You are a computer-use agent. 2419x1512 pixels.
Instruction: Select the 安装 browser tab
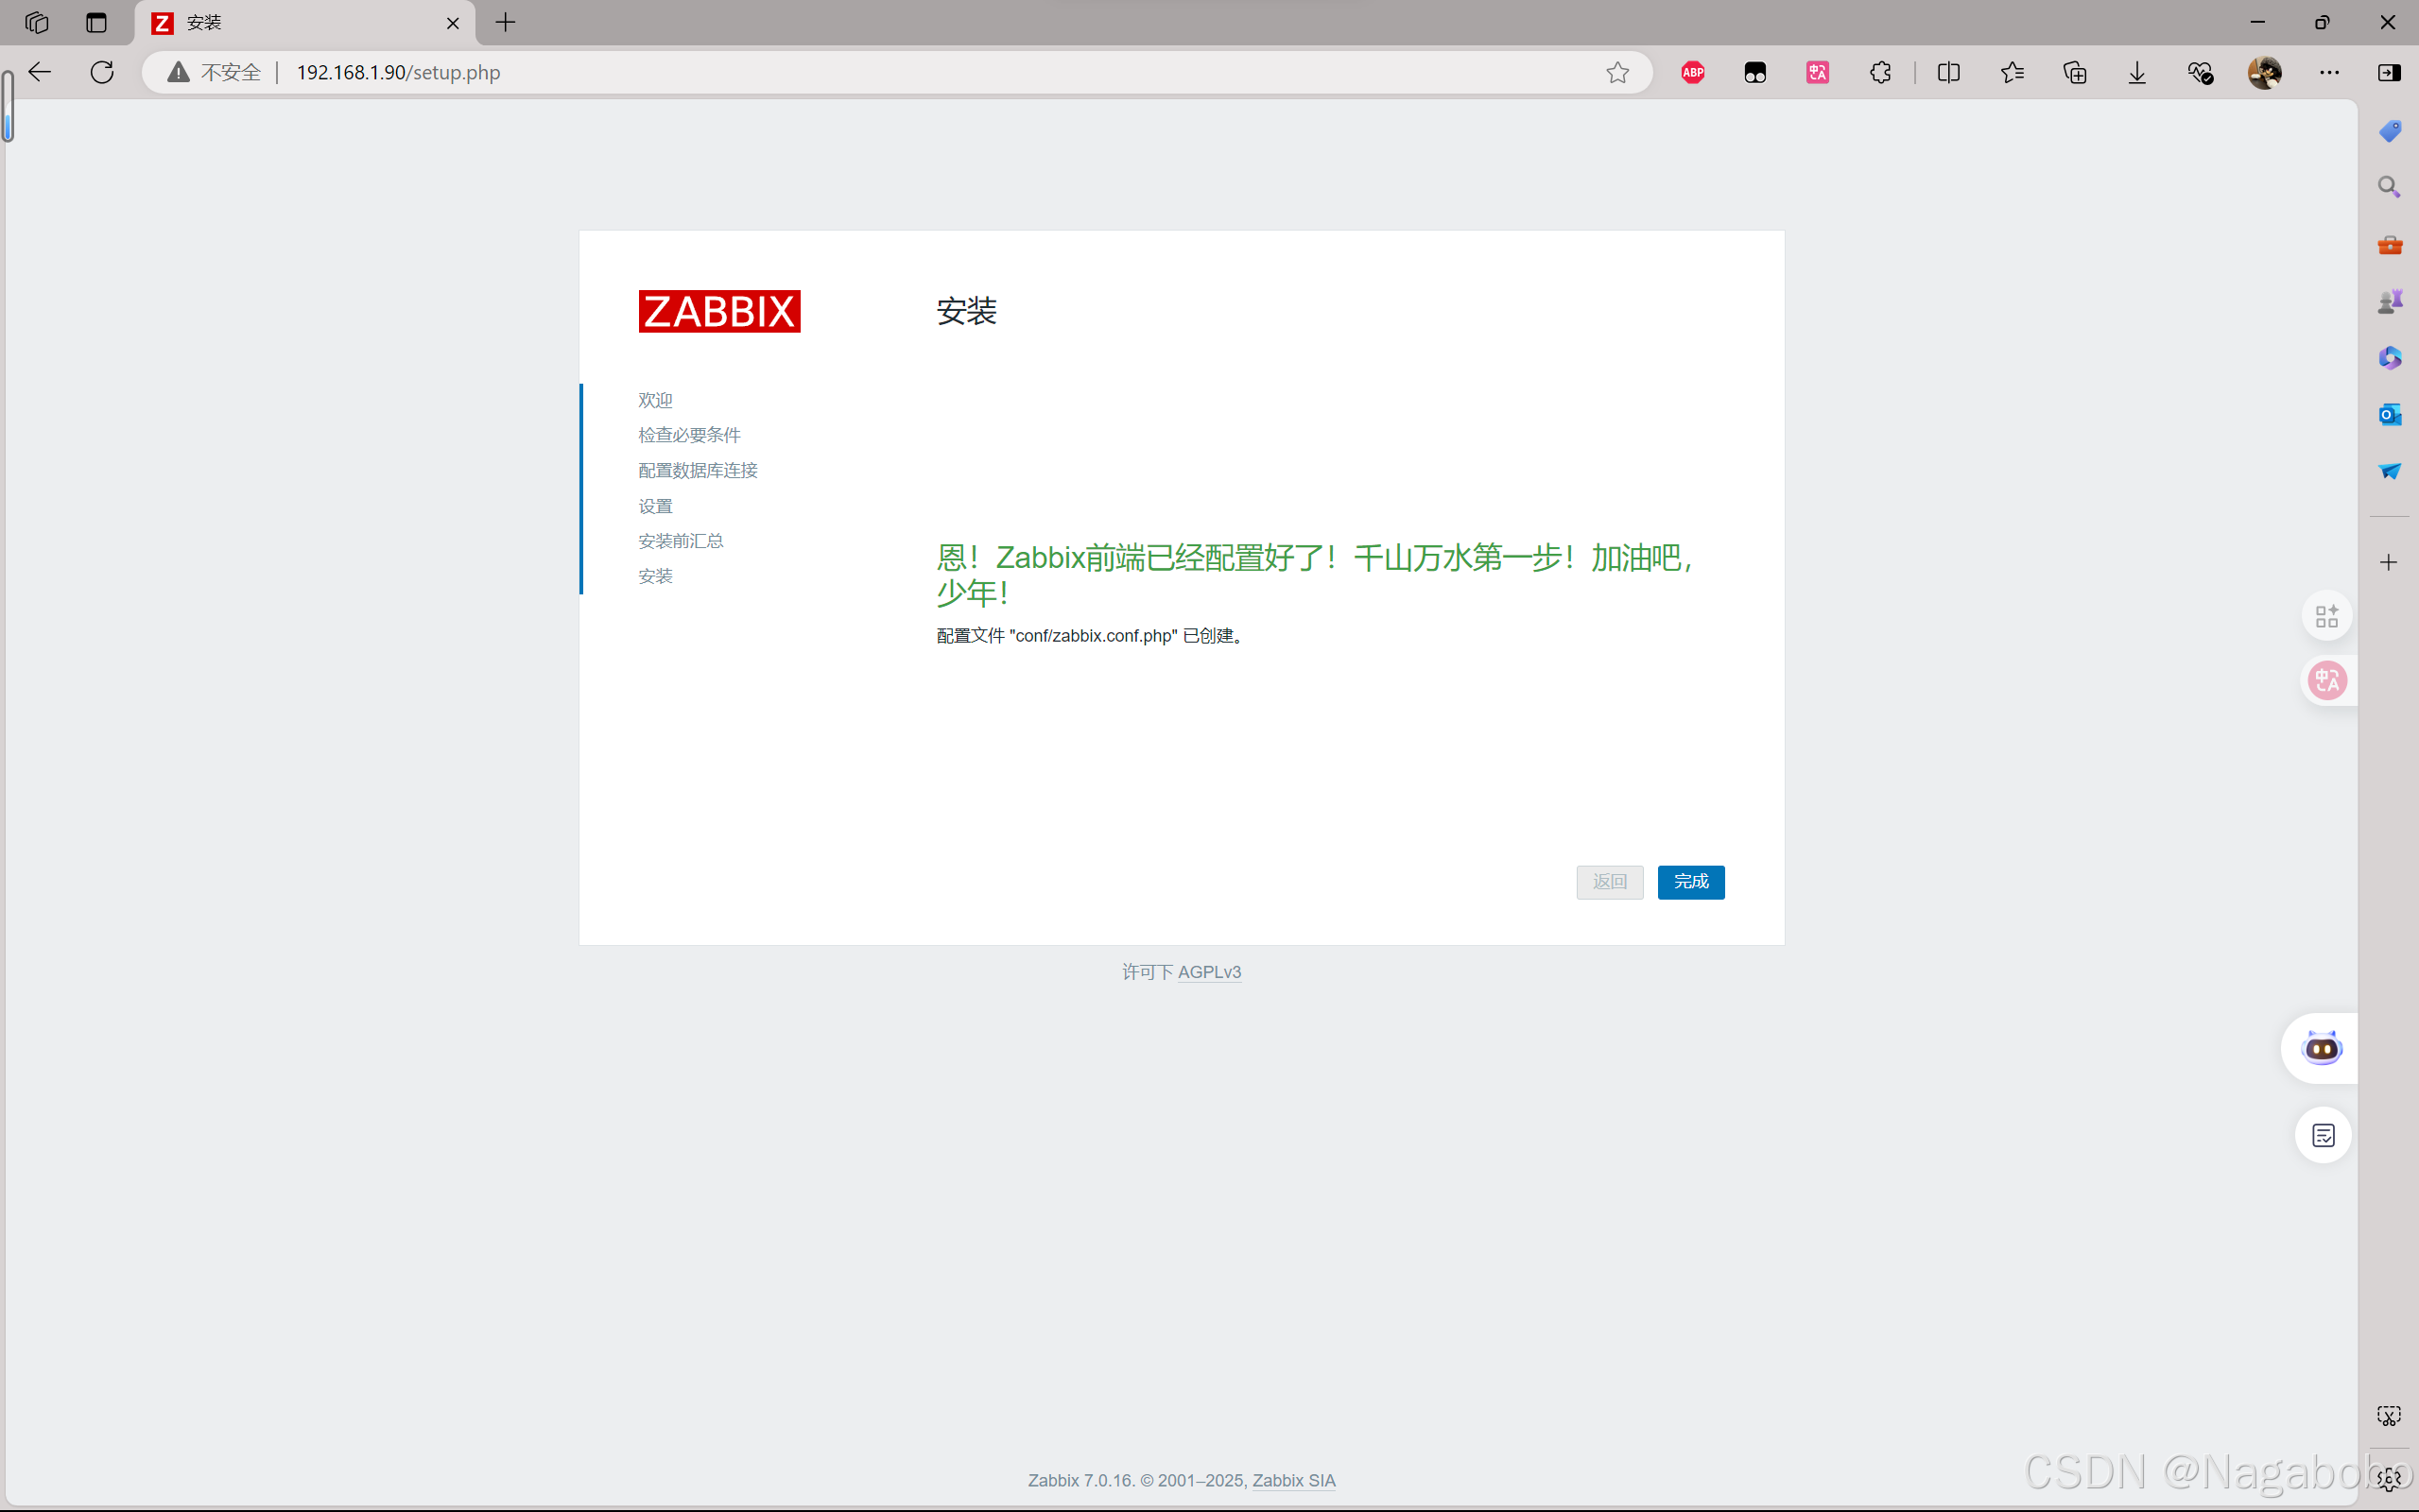tap(300, 23)
